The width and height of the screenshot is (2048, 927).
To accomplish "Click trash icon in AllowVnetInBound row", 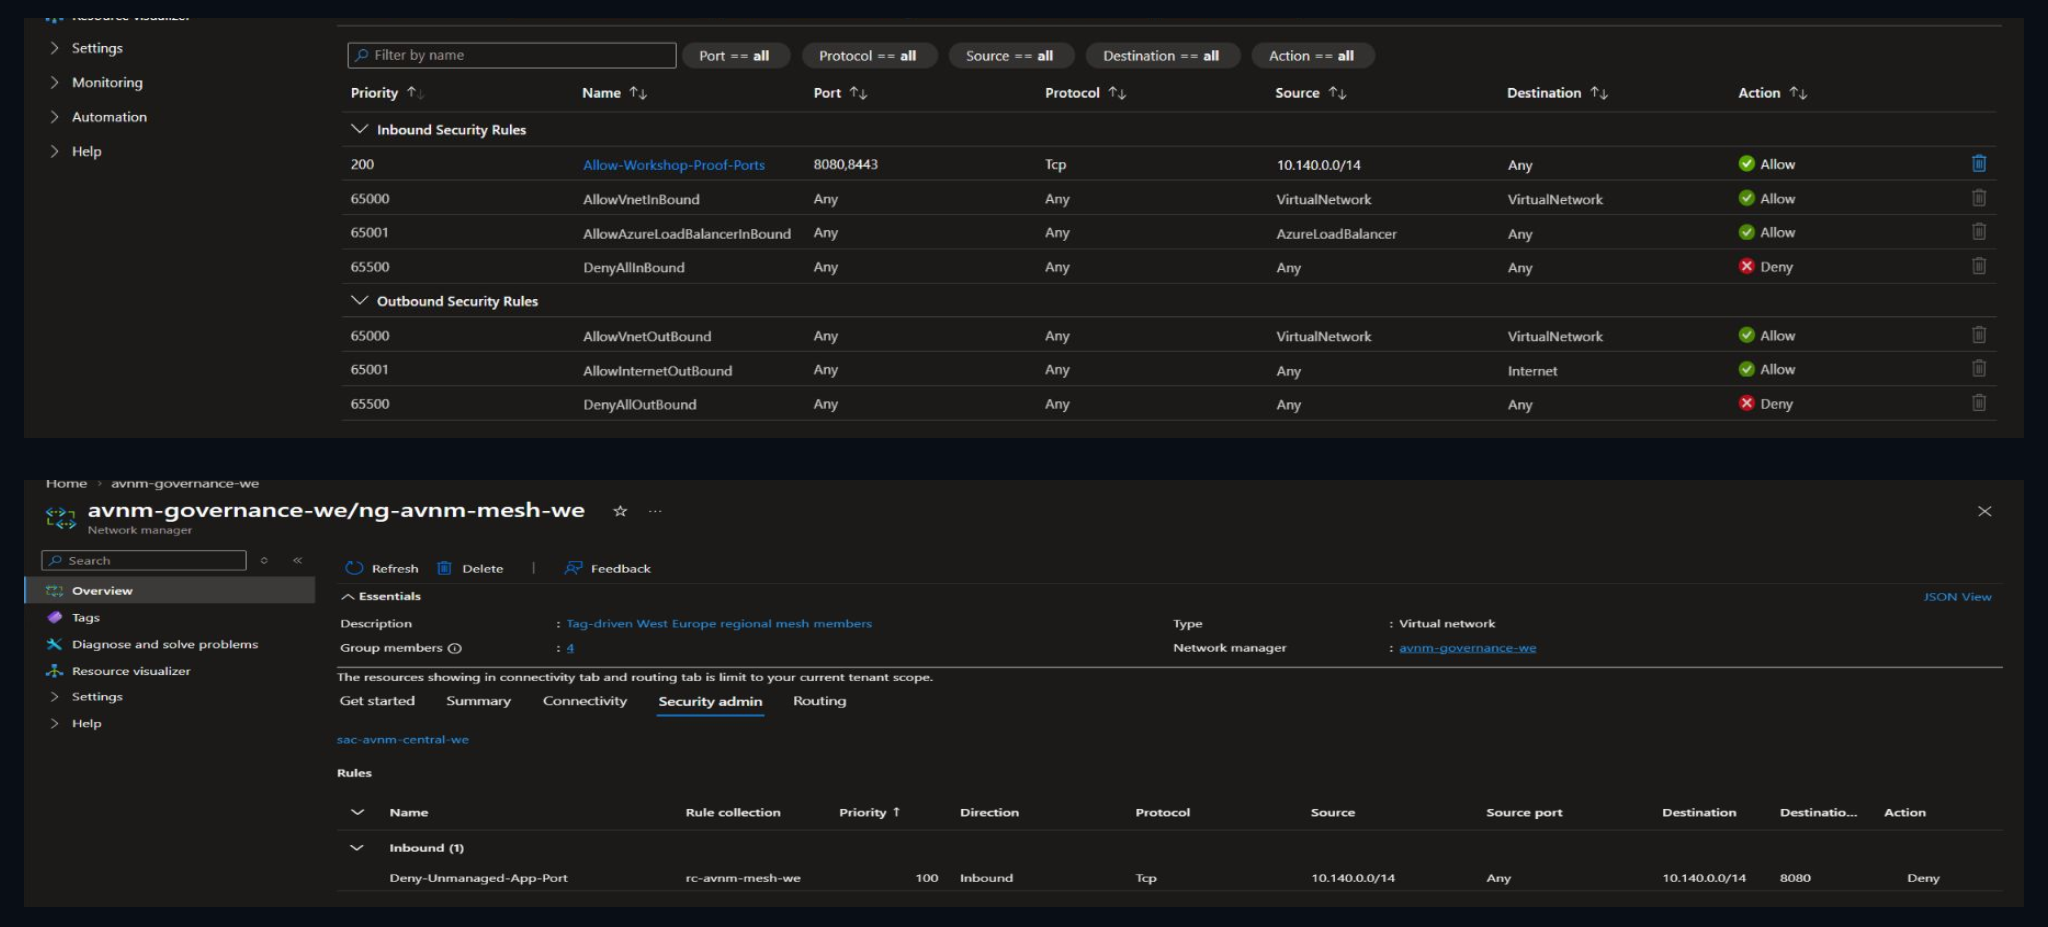I will click(1978, 198).
